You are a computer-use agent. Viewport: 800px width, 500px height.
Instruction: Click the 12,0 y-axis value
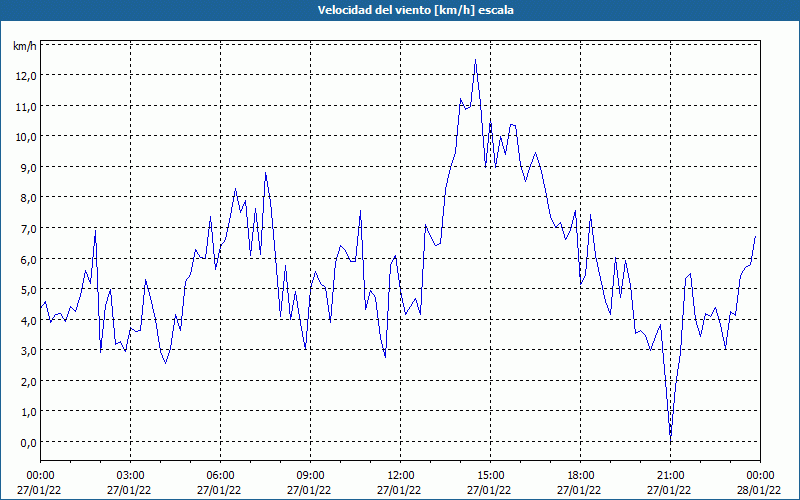point(26,76)
